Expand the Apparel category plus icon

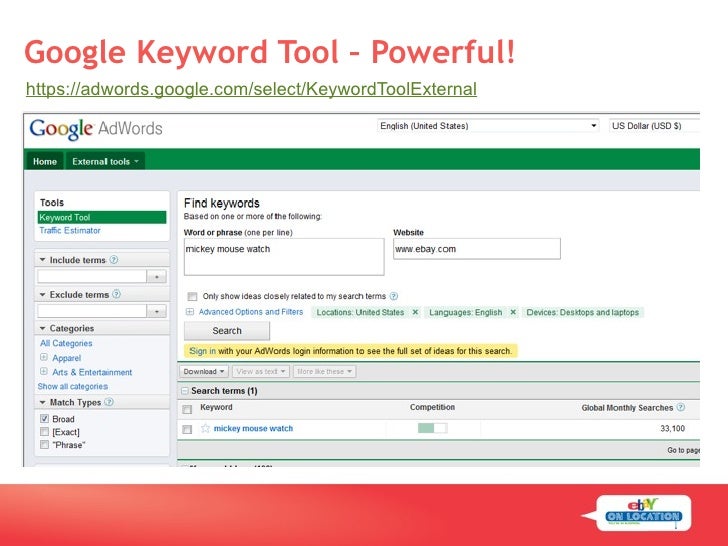coord(44,358)
